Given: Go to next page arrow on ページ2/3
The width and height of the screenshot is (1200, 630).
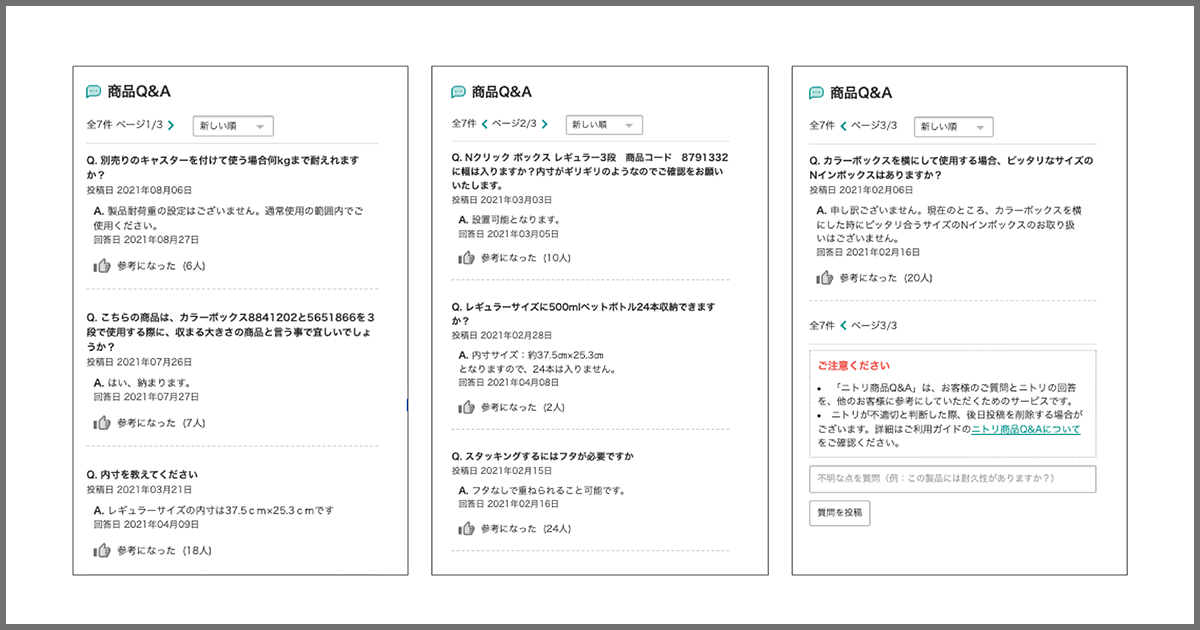Looking at the screenshot, I should (x=544, y=124).
